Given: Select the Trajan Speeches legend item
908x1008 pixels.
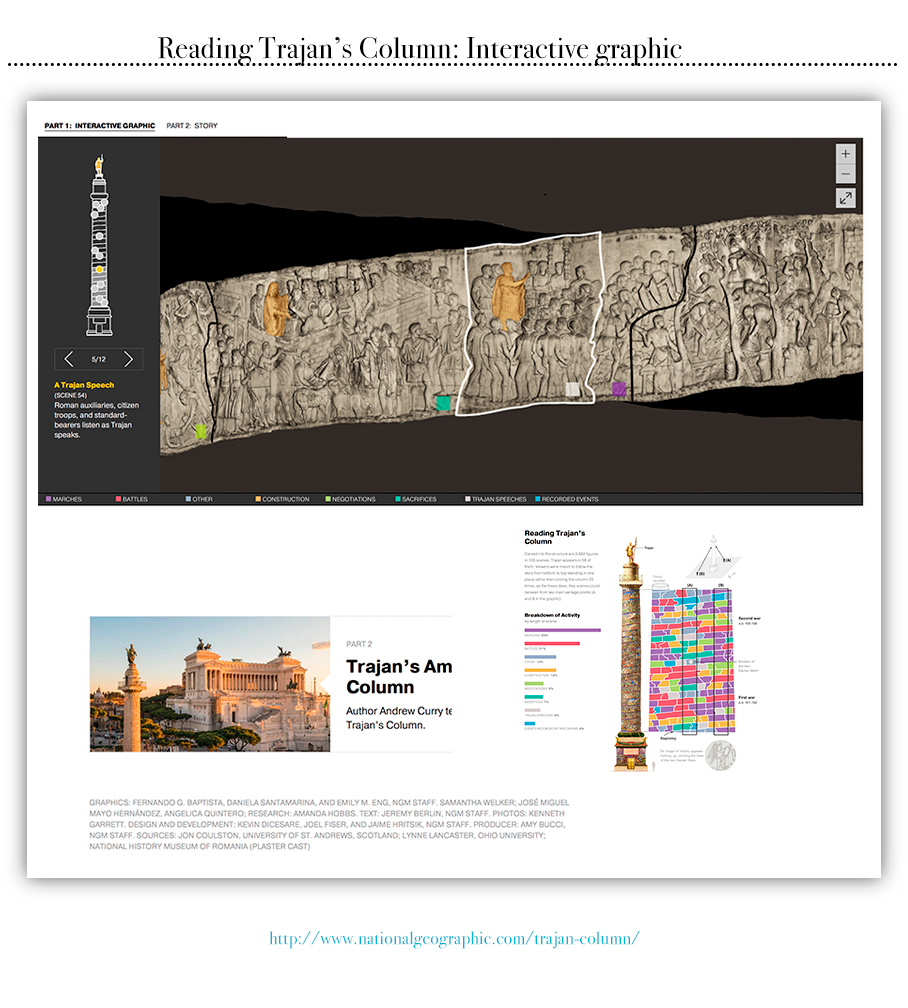Looking at the screenshot, I should [x=496, y=499].
